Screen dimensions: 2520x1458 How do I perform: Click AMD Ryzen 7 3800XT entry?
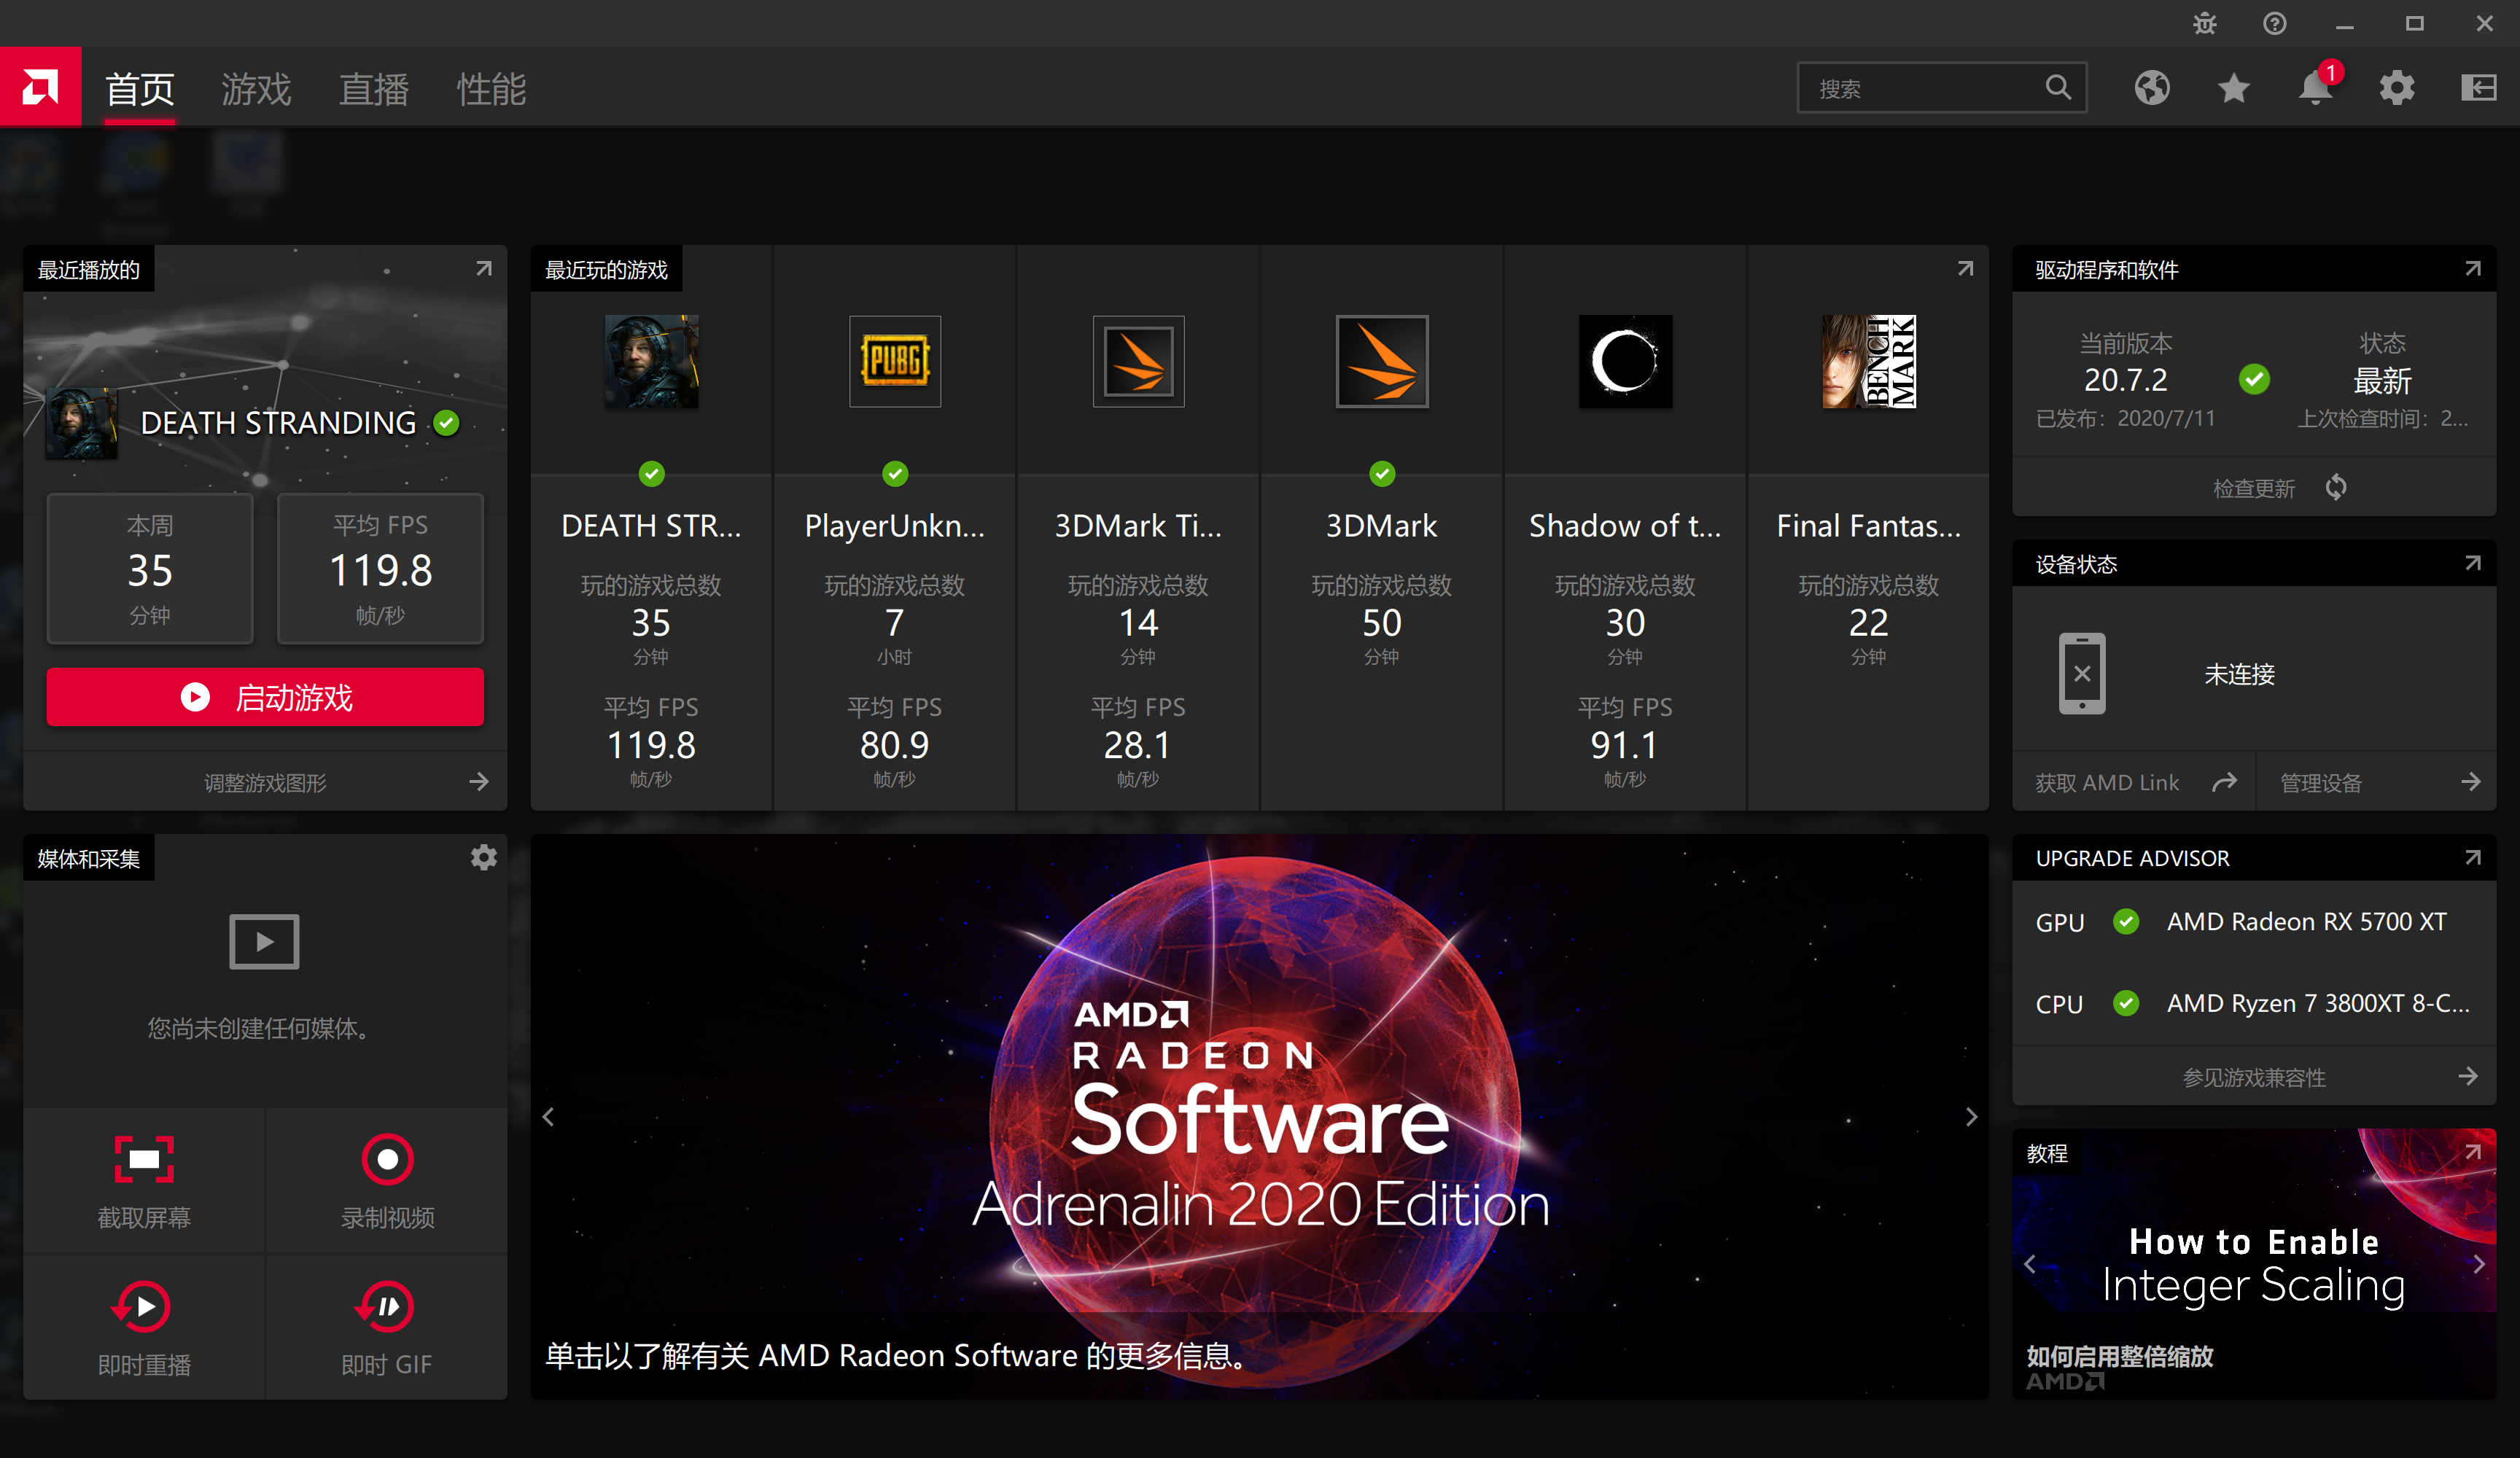[2317, 1003]
